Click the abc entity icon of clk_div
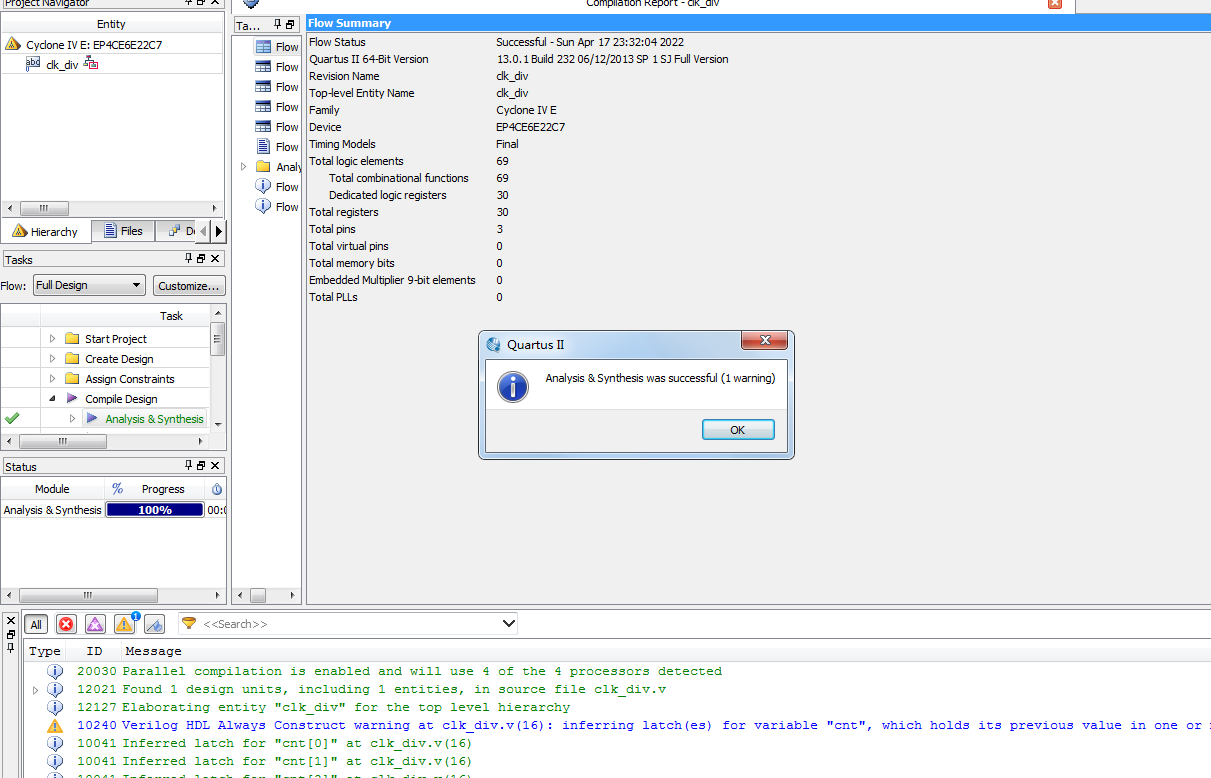The height and width of the screenshot is (778, 1211). tap(33, 64)
